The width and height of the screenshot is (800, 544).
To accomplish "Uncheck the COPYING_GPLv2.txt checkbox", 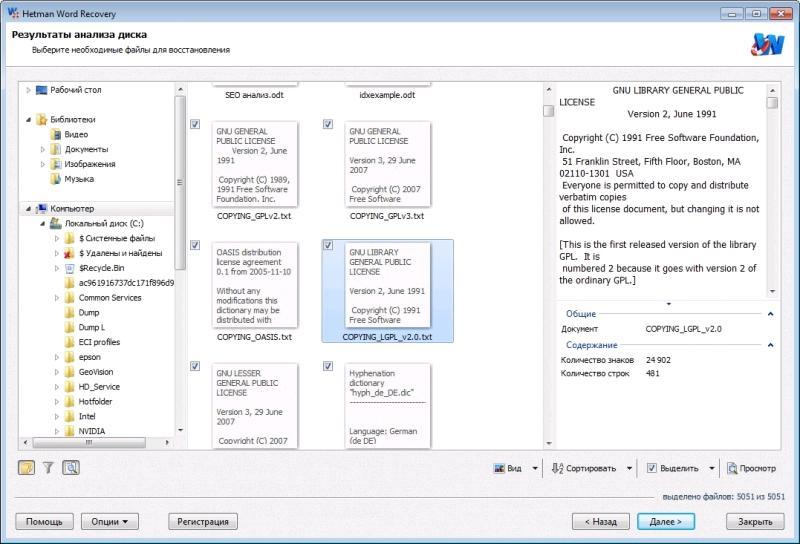I will (195, 124).
